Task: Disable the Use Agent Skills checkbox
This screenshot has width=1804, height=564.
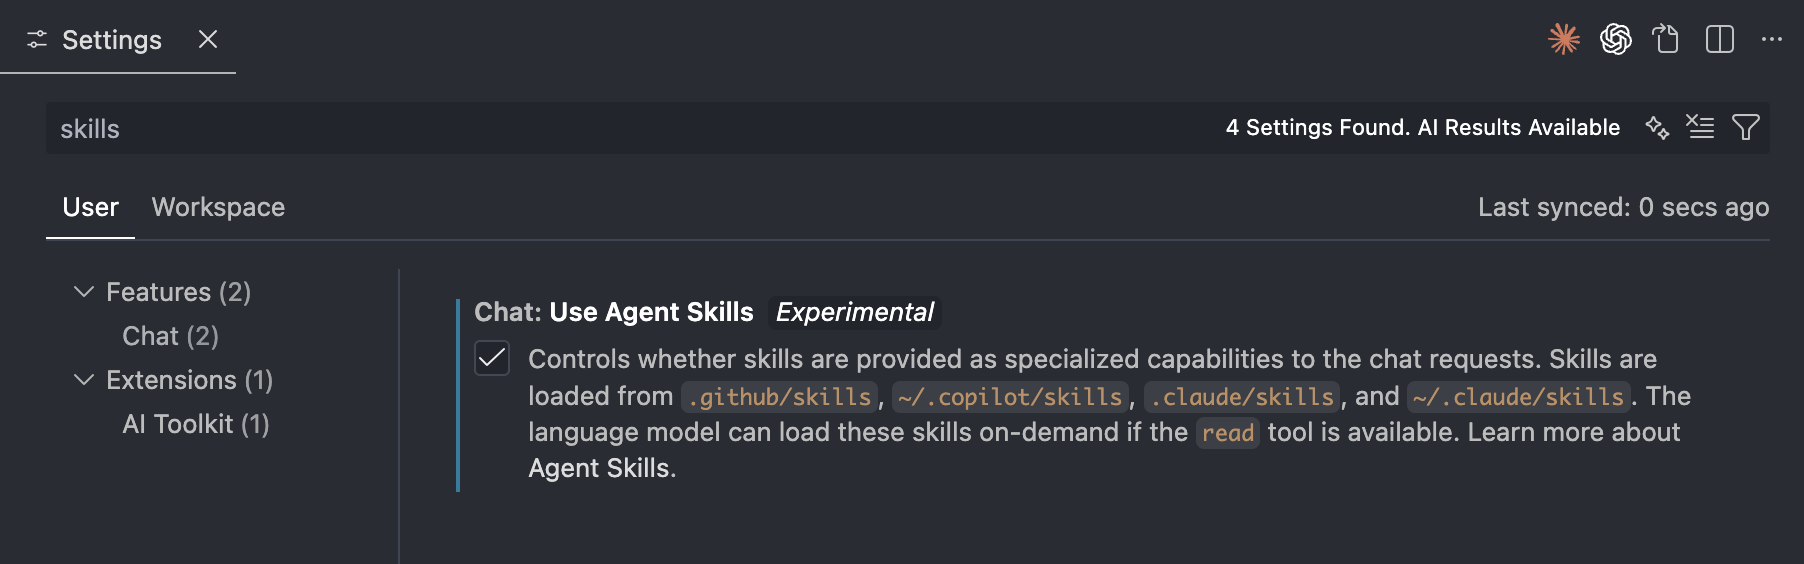Action: pyautogui.click(x=492, y=358)
